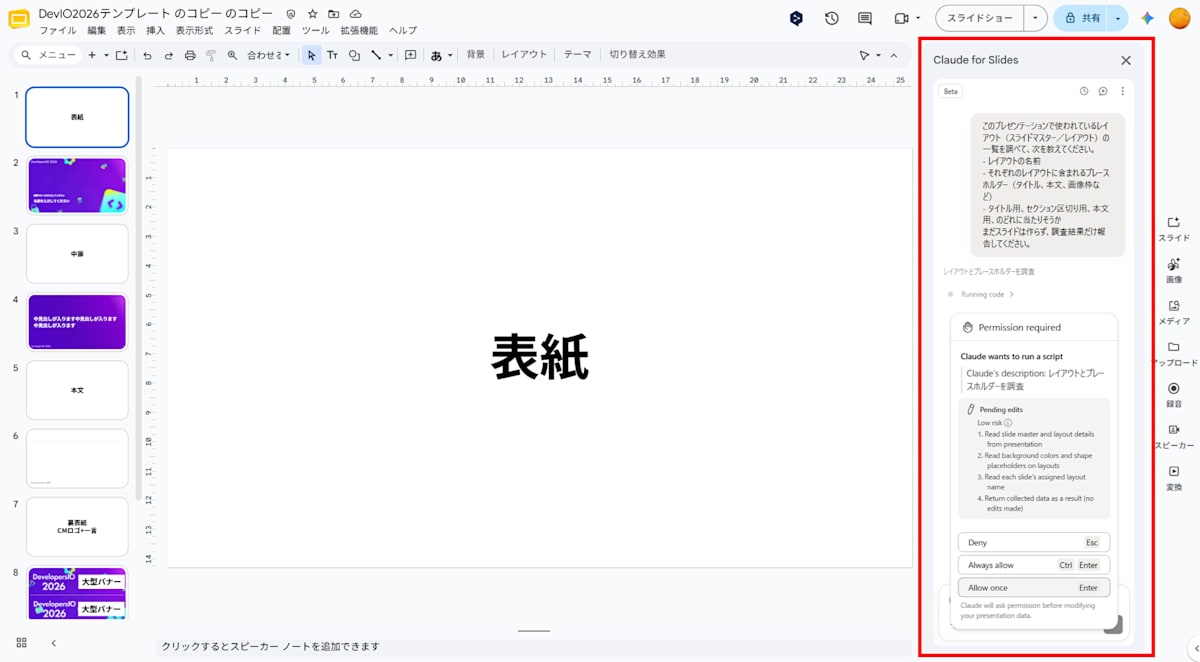
Task: Start a new chat in Claude panel
Action: 1103,91
